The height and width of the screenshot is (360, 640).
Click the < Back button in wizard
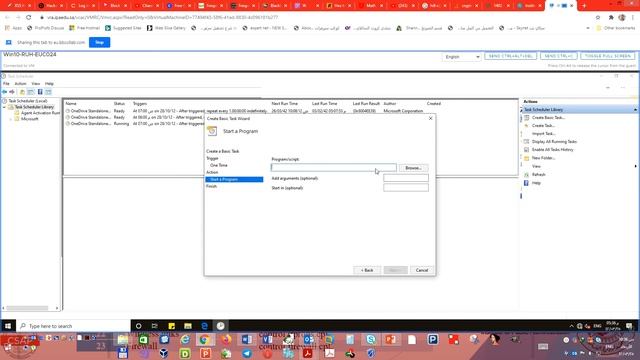[x=367, y=270]
